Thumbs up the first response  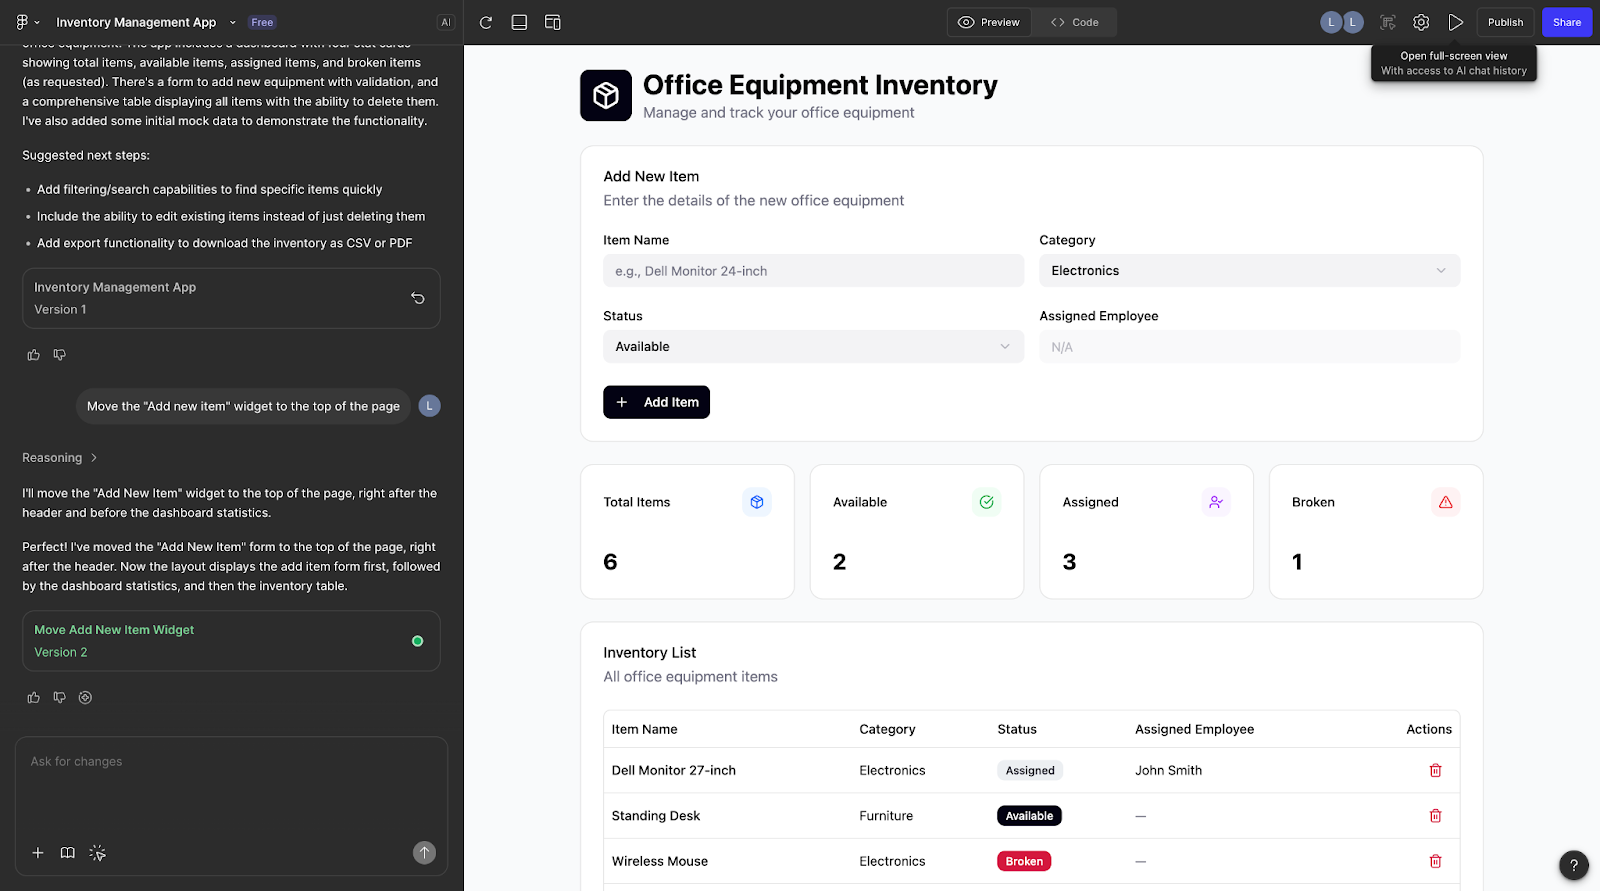(x=33, y=355)
